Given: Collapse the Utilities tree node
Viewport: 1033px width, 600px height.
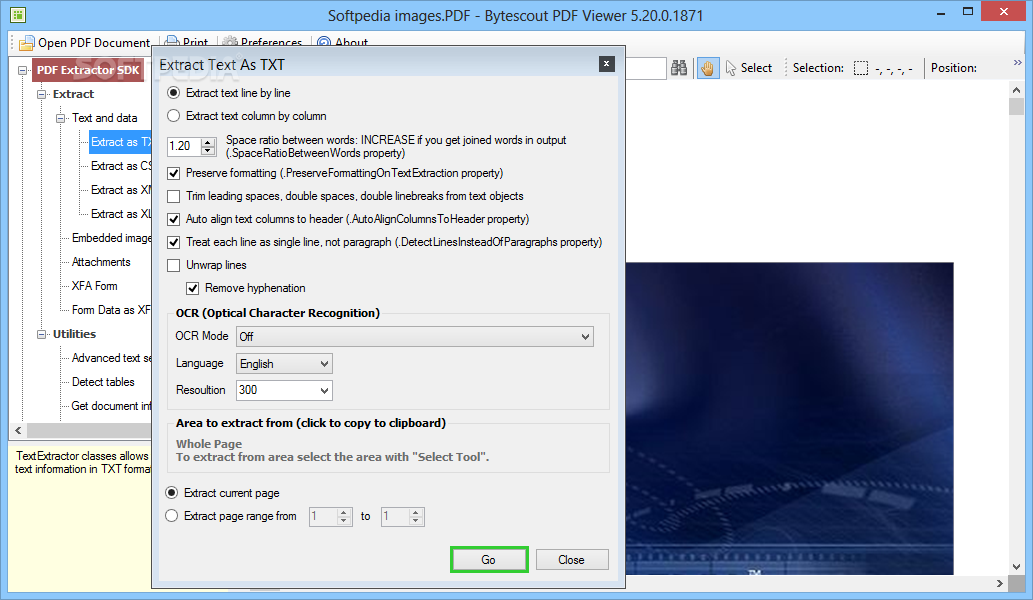Looking at the screenshot, I should 42,335.
